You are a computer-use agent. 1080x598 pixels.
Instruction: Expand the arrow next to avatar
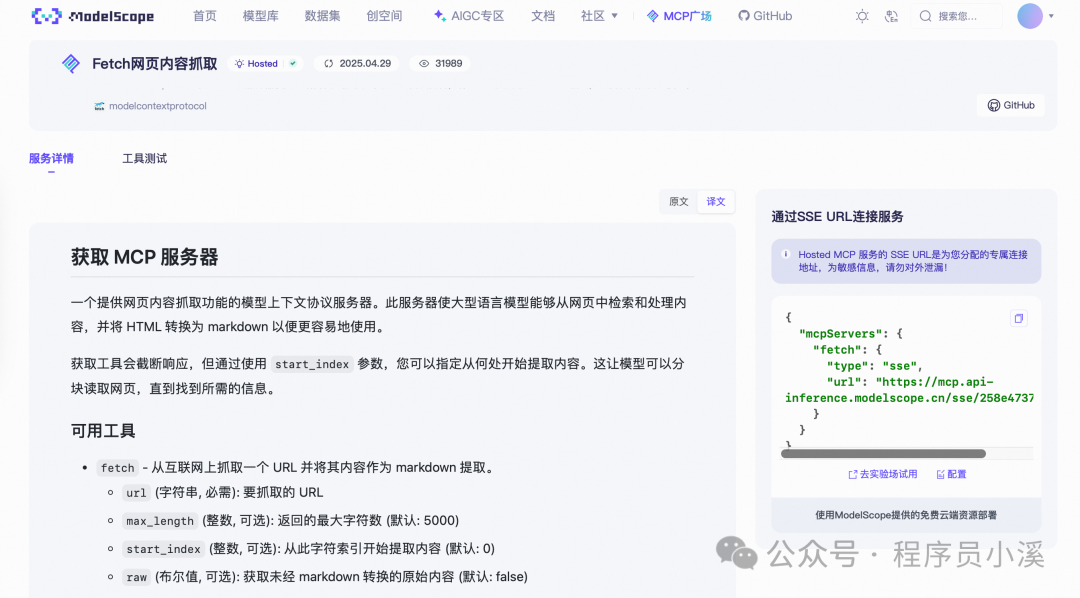pyautogui.click(x=1051, y=16)
